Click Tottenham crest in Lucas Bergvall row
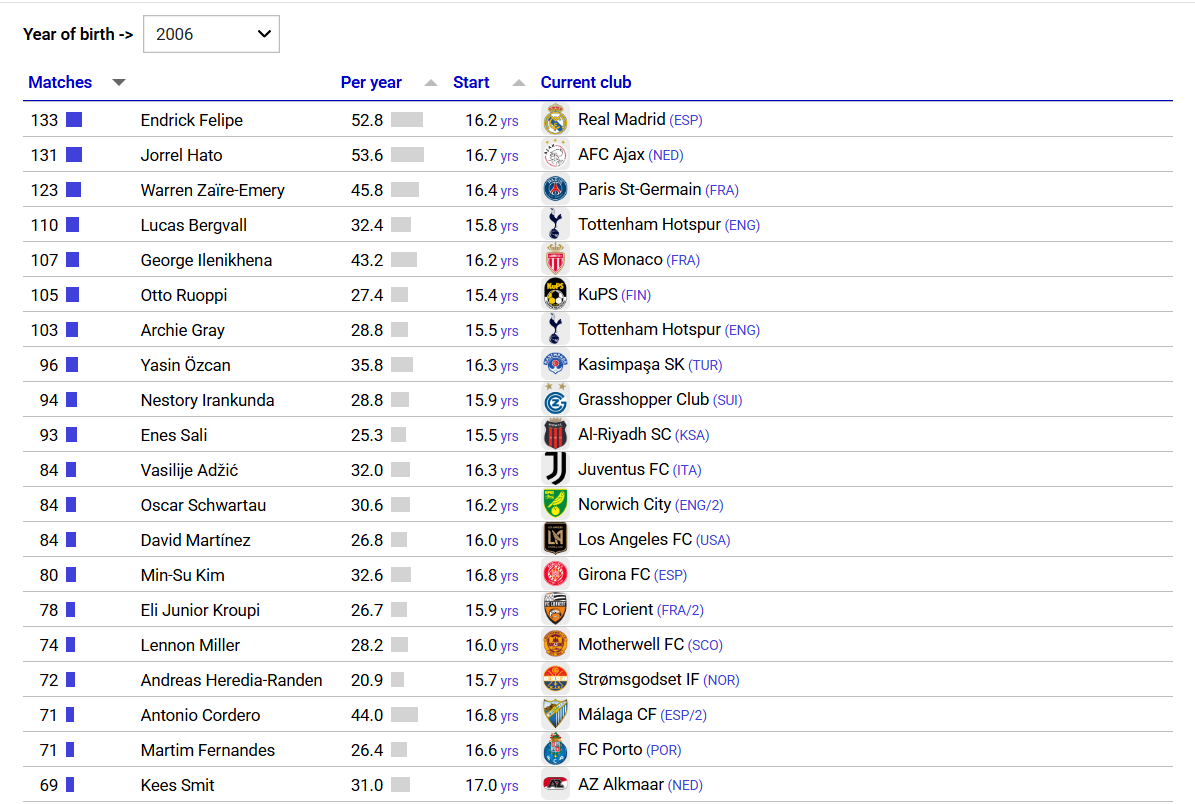The image size is (1195, 804). click(x=556, y=225)
